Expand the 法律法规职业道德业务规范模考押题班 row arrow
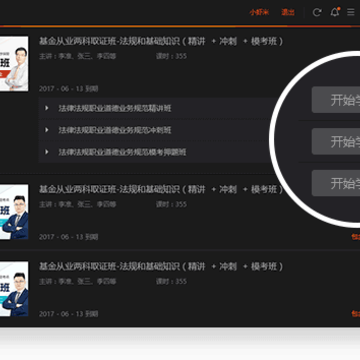Image resolution: width=360 pixels, height=360 pixels. [x=47, y=152]
